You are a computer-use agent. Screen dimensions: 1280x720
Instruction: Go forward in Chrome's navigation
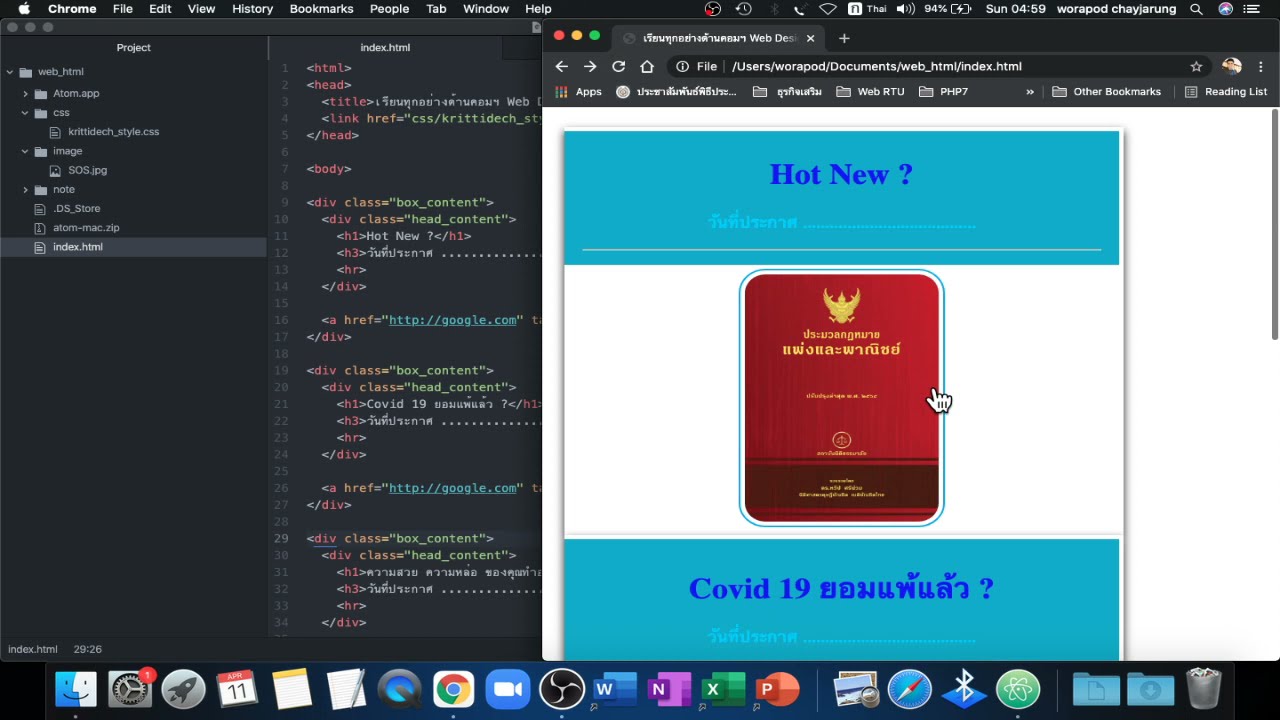(x=590, y=66)
